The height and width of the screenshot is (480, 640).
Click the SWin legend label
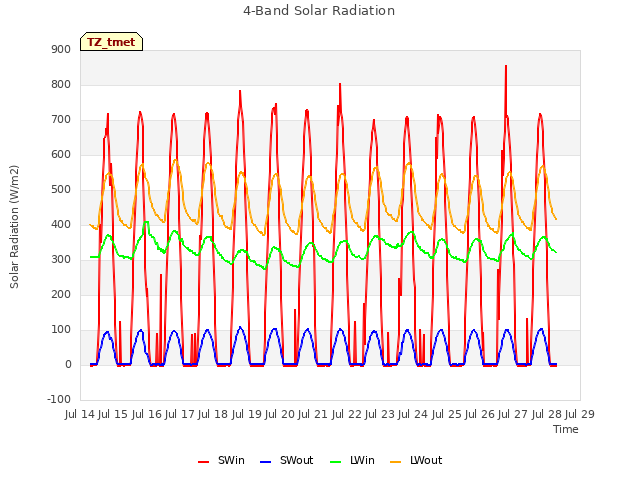click(231, 460)
